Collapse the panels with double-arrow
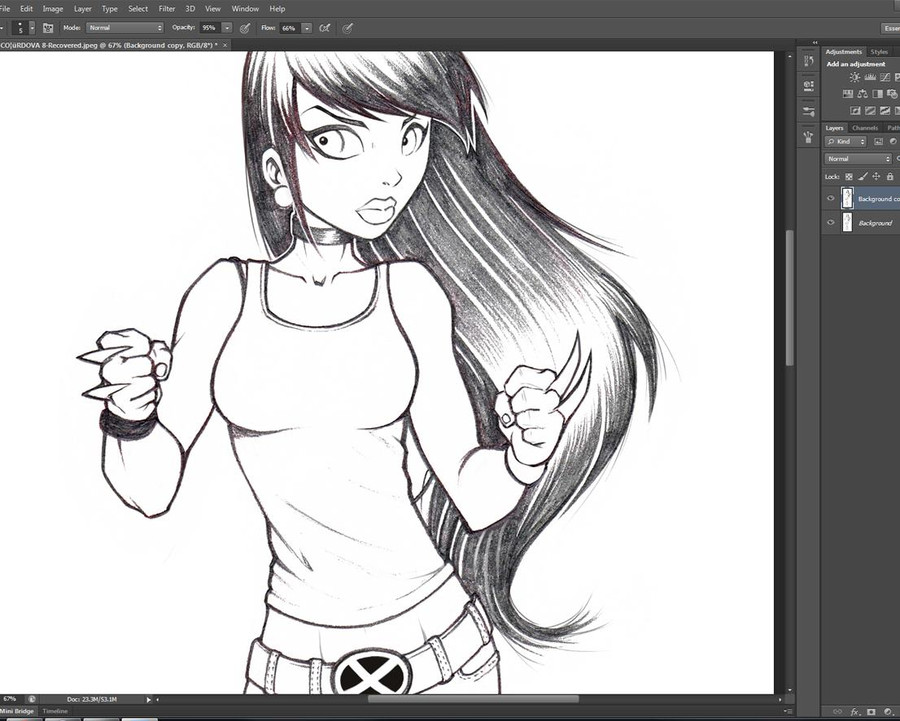Image resolution: width=900 pixels, height=721 pixels. click(x=814, y=42)
